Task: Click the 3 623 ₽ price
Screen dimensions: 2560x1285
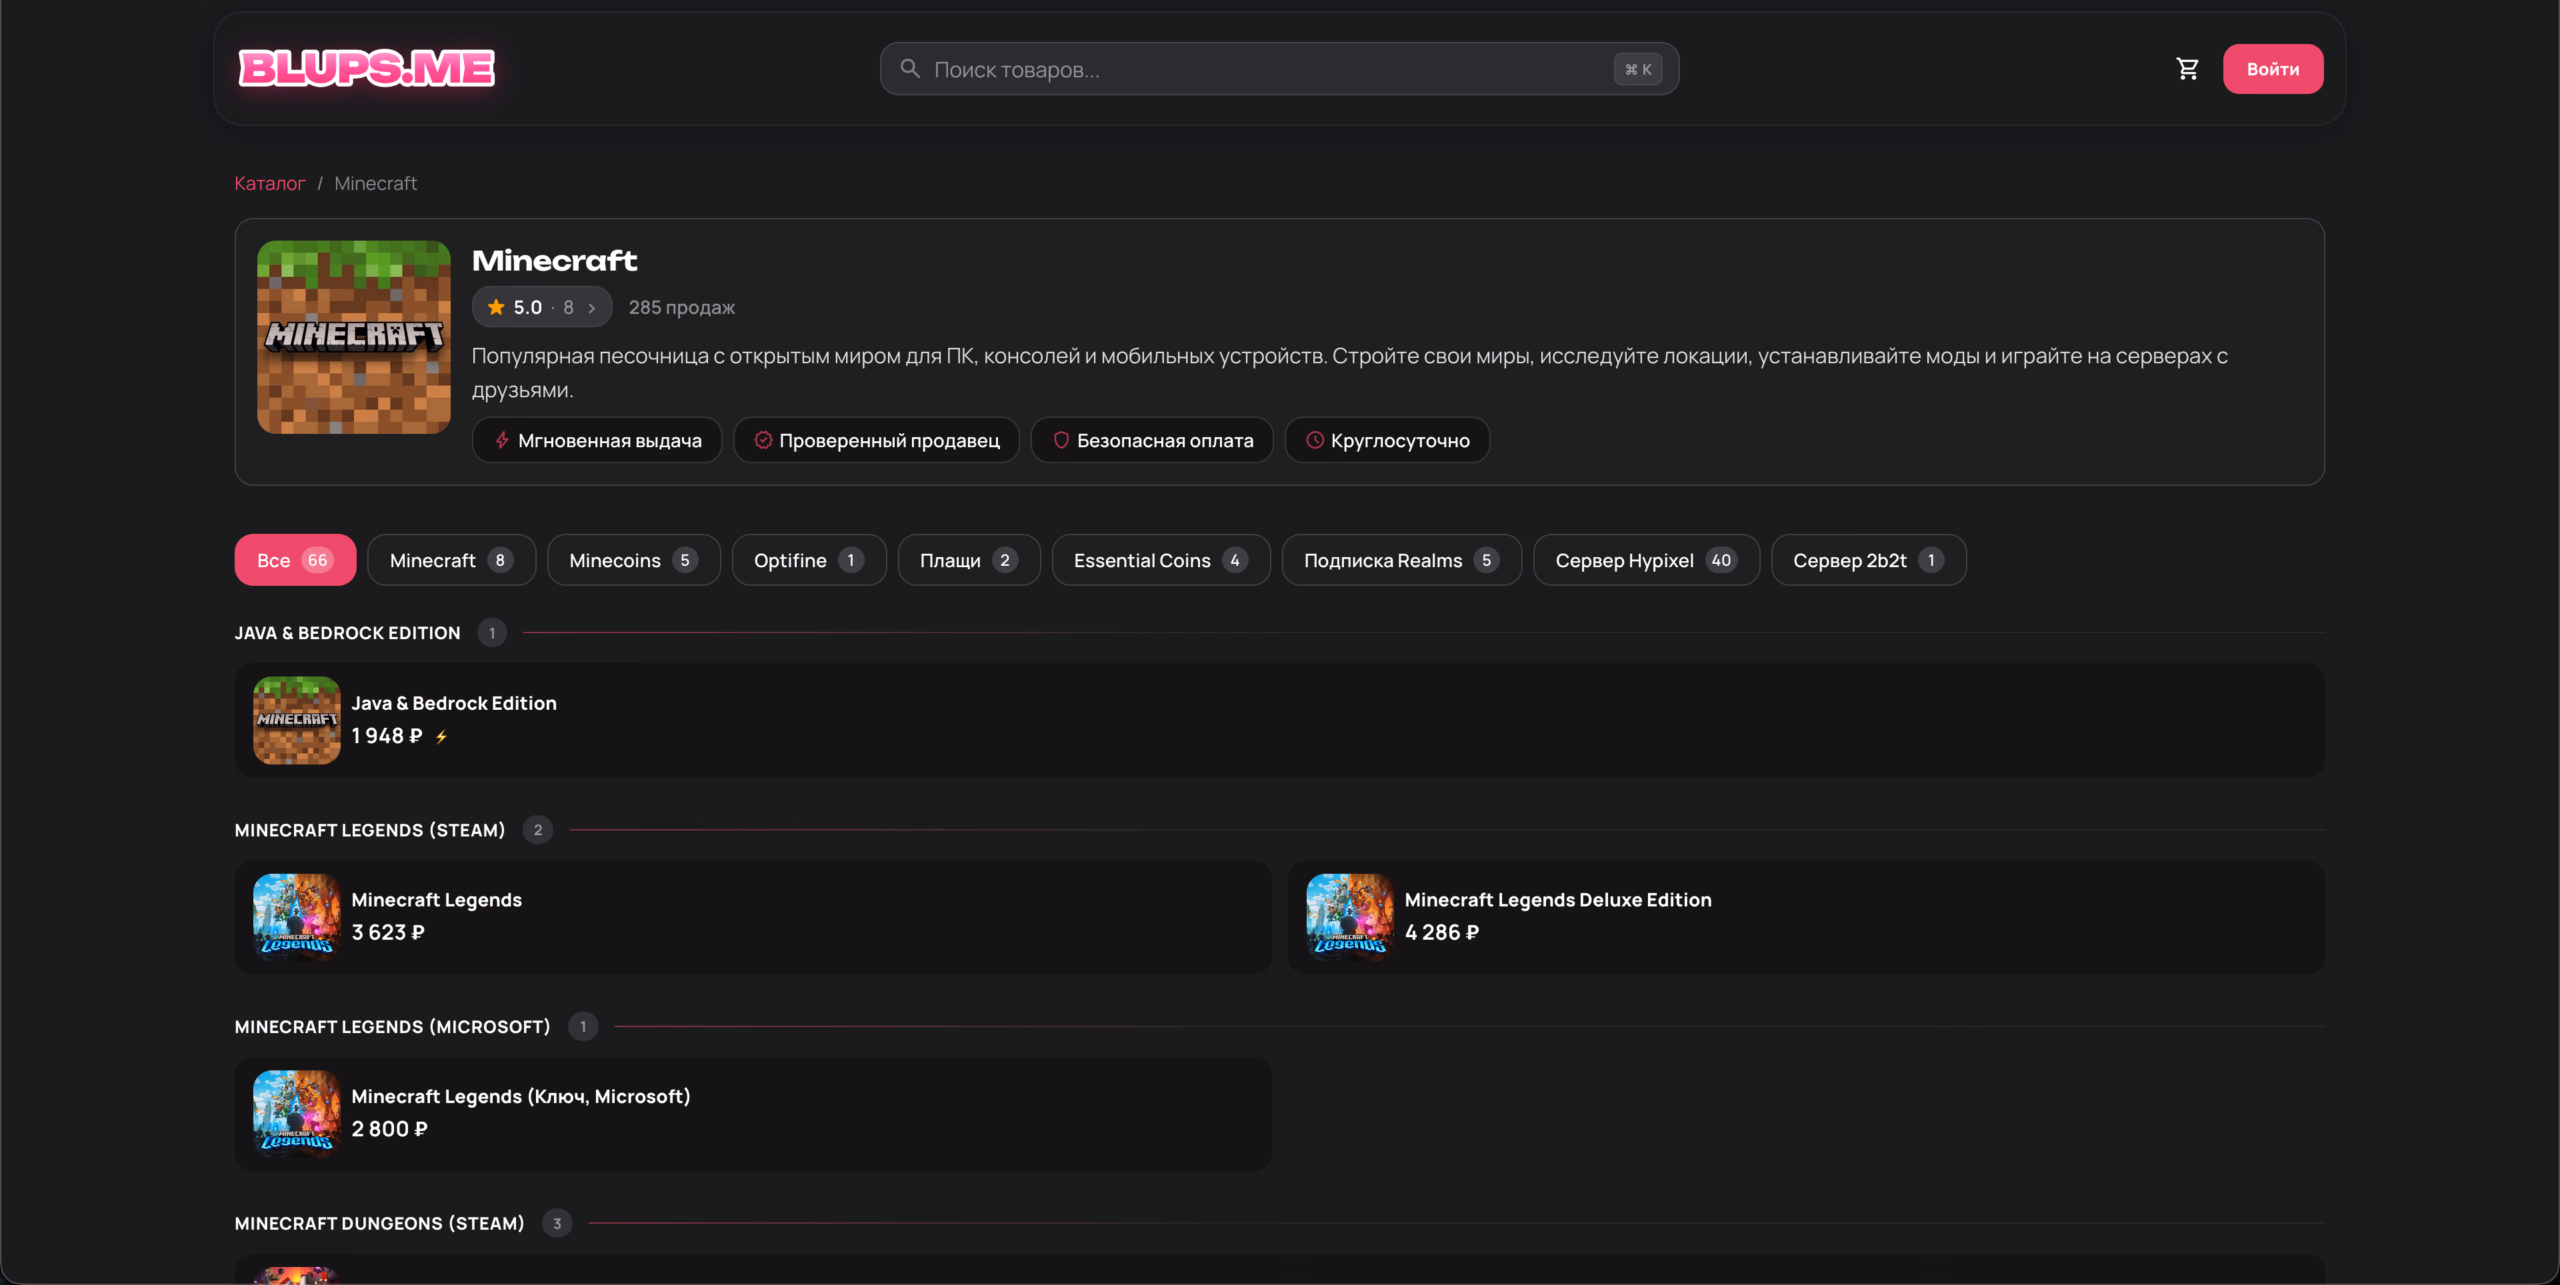Action: 388,932
